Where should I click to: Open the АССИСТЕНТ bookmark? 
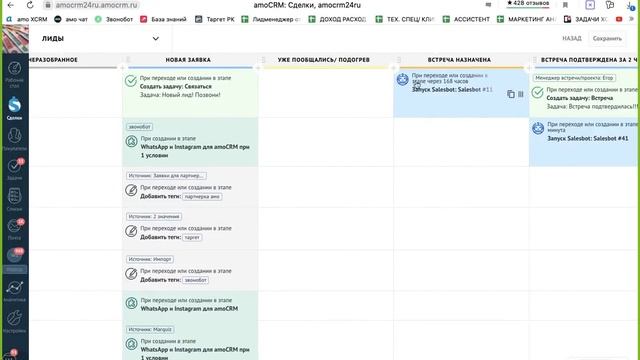tap(467, 19)
